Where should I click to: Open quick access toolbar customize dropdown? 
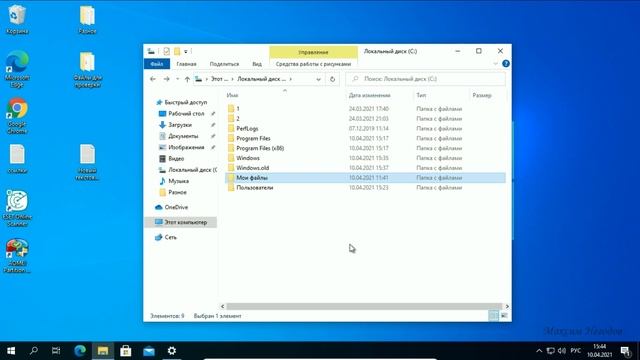(186, 51)
